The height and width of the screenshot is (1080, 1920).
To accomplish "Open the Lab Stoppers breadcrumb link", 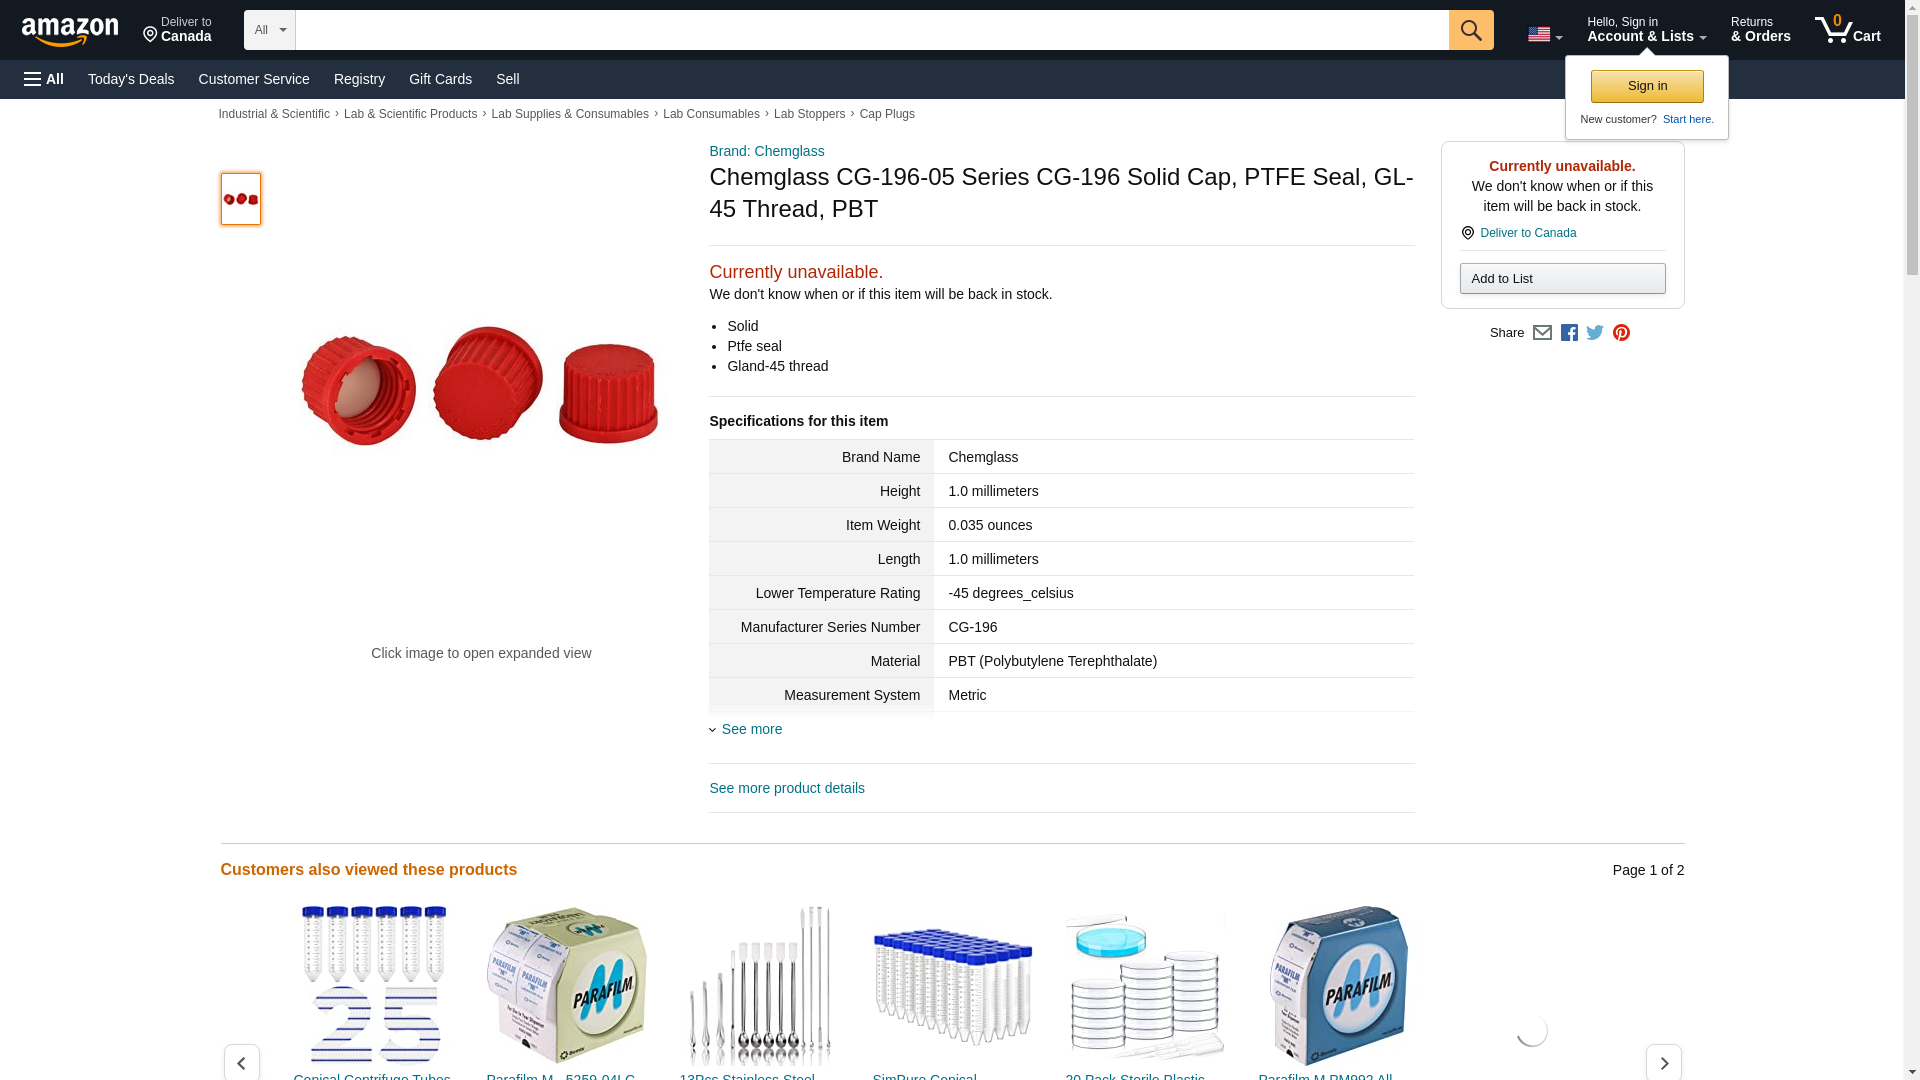I will (809, 114).
